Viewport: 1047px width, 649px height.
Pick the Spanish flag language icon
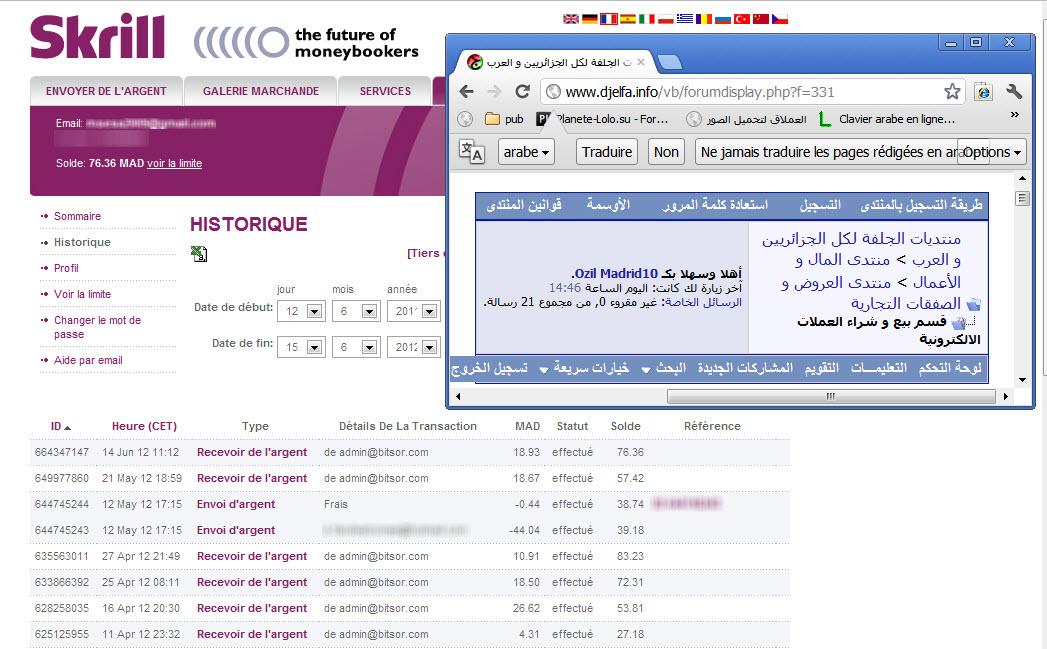click(x=628, y=19)
